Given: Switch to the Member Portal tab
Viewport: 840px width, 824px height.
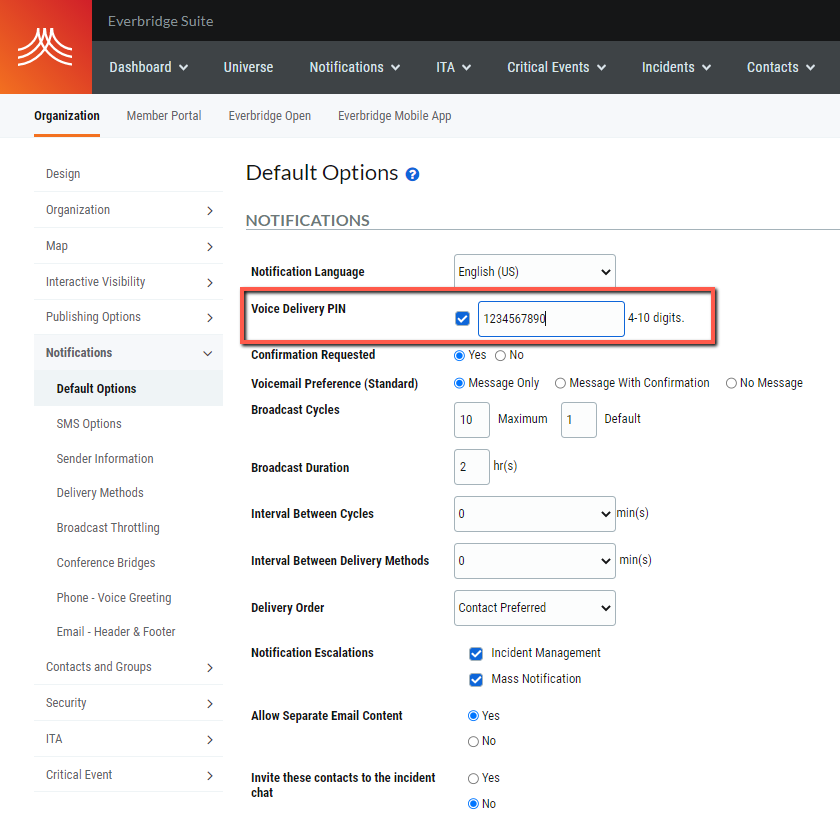Looking at the screenshot, I should pos(164,115).
